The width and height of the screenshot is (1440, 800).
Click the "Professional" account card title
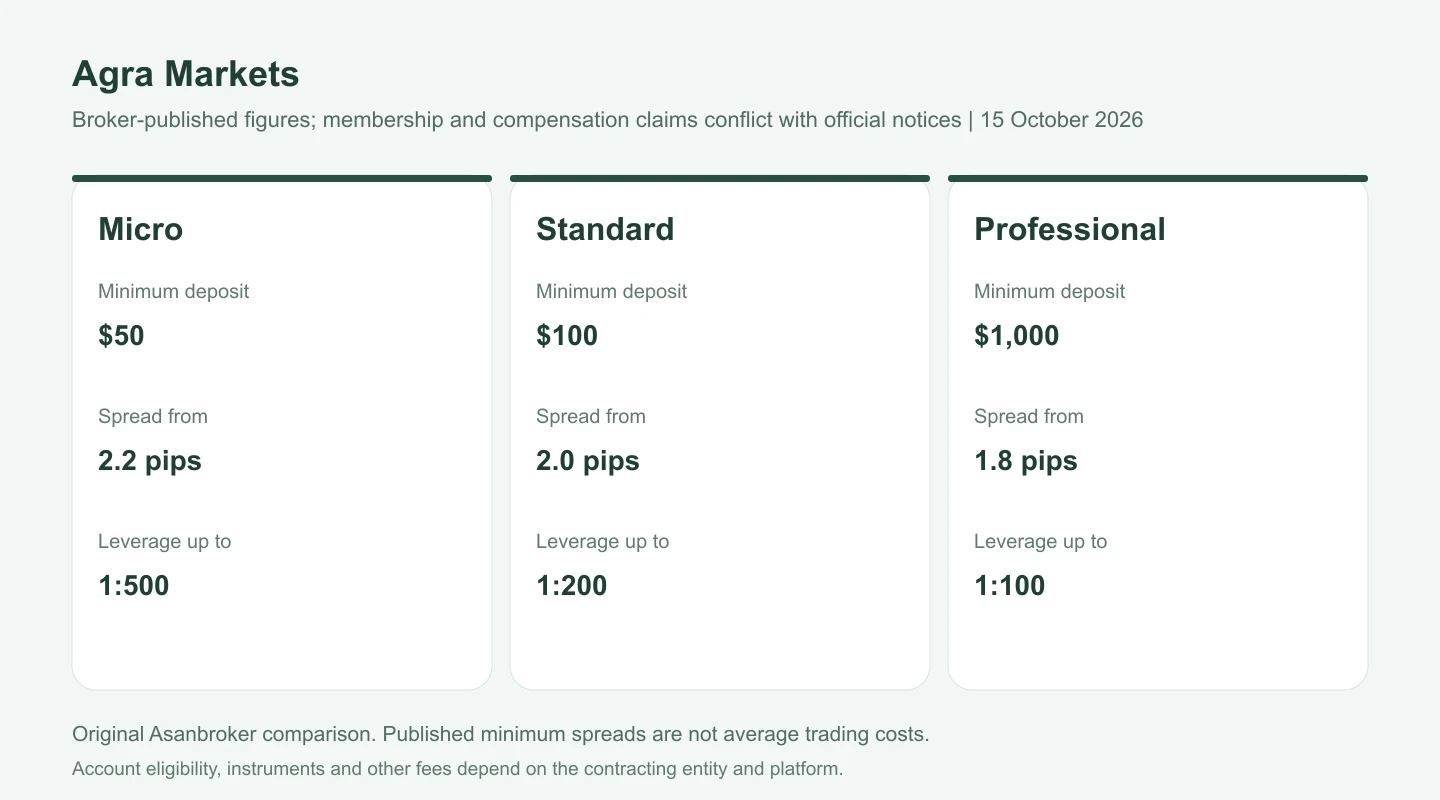[x=1070, y=229]
